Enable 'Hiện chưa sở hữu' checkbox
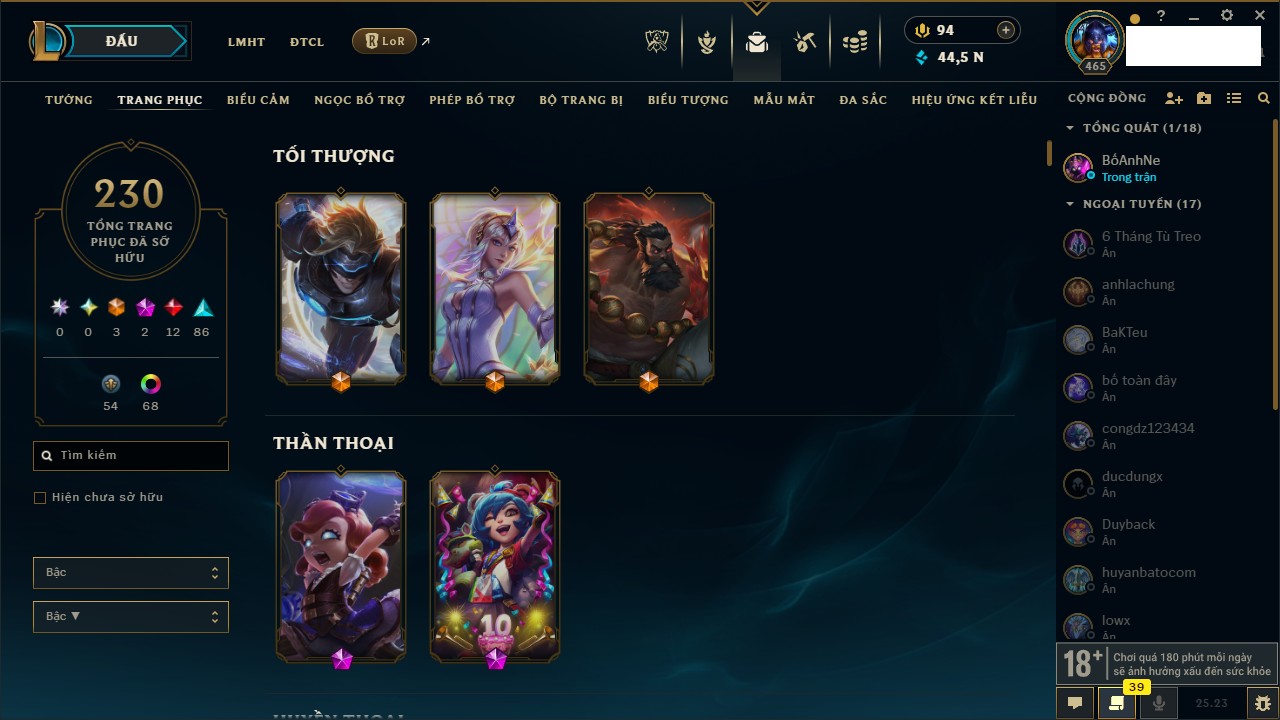Screen dimensions: 1280x720 (40, 497)
